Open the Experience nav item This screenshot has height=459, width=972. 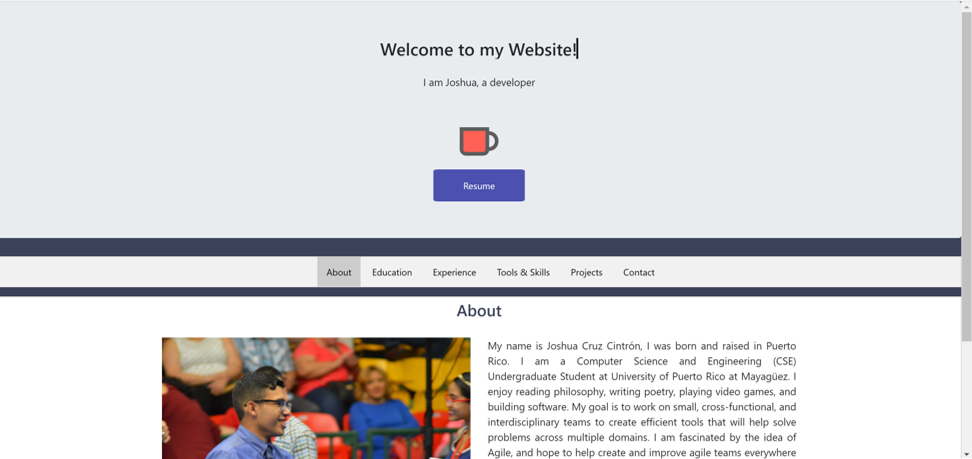[454, 272]
